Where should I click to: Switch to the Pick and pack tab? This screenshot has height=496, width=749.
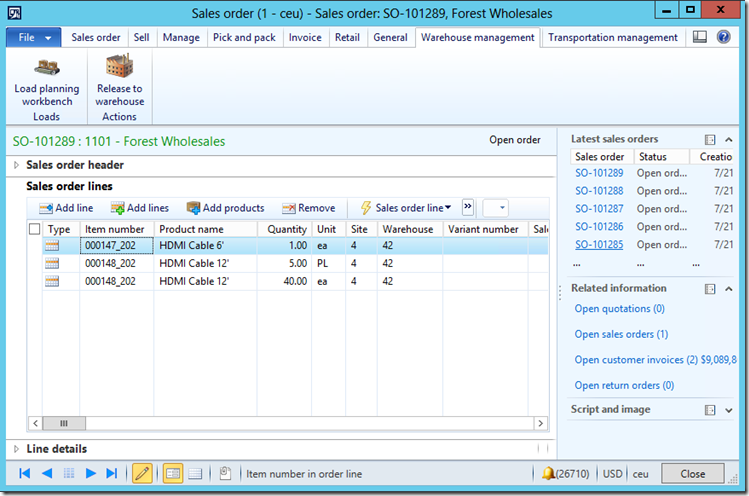coord(244,37)
